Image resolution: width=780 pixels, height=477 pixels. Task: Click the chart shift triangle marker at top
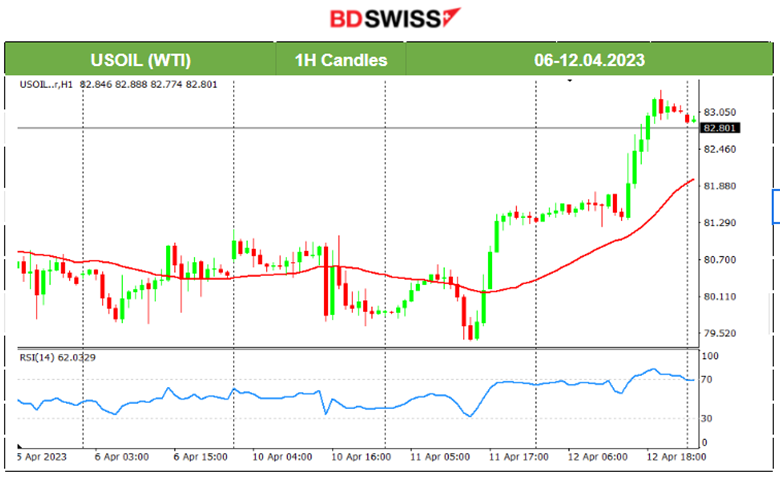(x=570, y=81)
